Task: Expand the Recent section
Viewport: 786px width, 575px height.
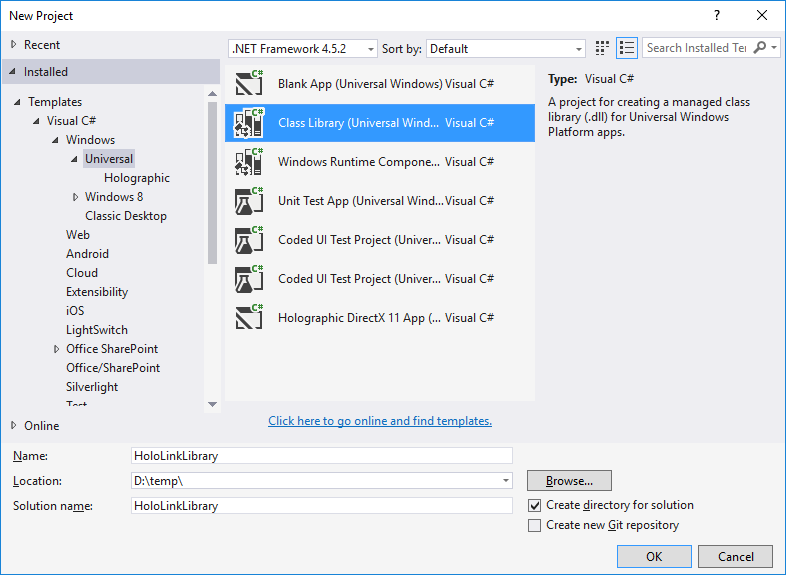Action: point(14,45)
